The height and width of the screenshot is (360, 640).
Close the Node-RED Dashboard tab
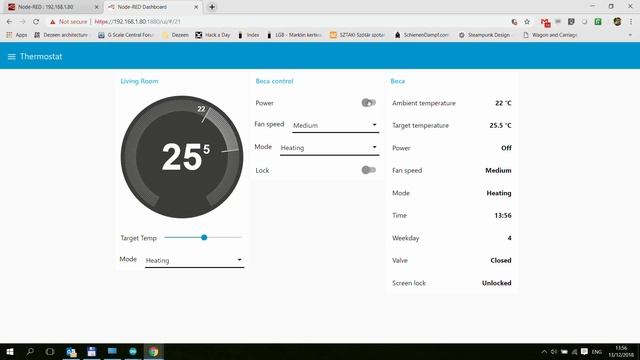point(196,7)
